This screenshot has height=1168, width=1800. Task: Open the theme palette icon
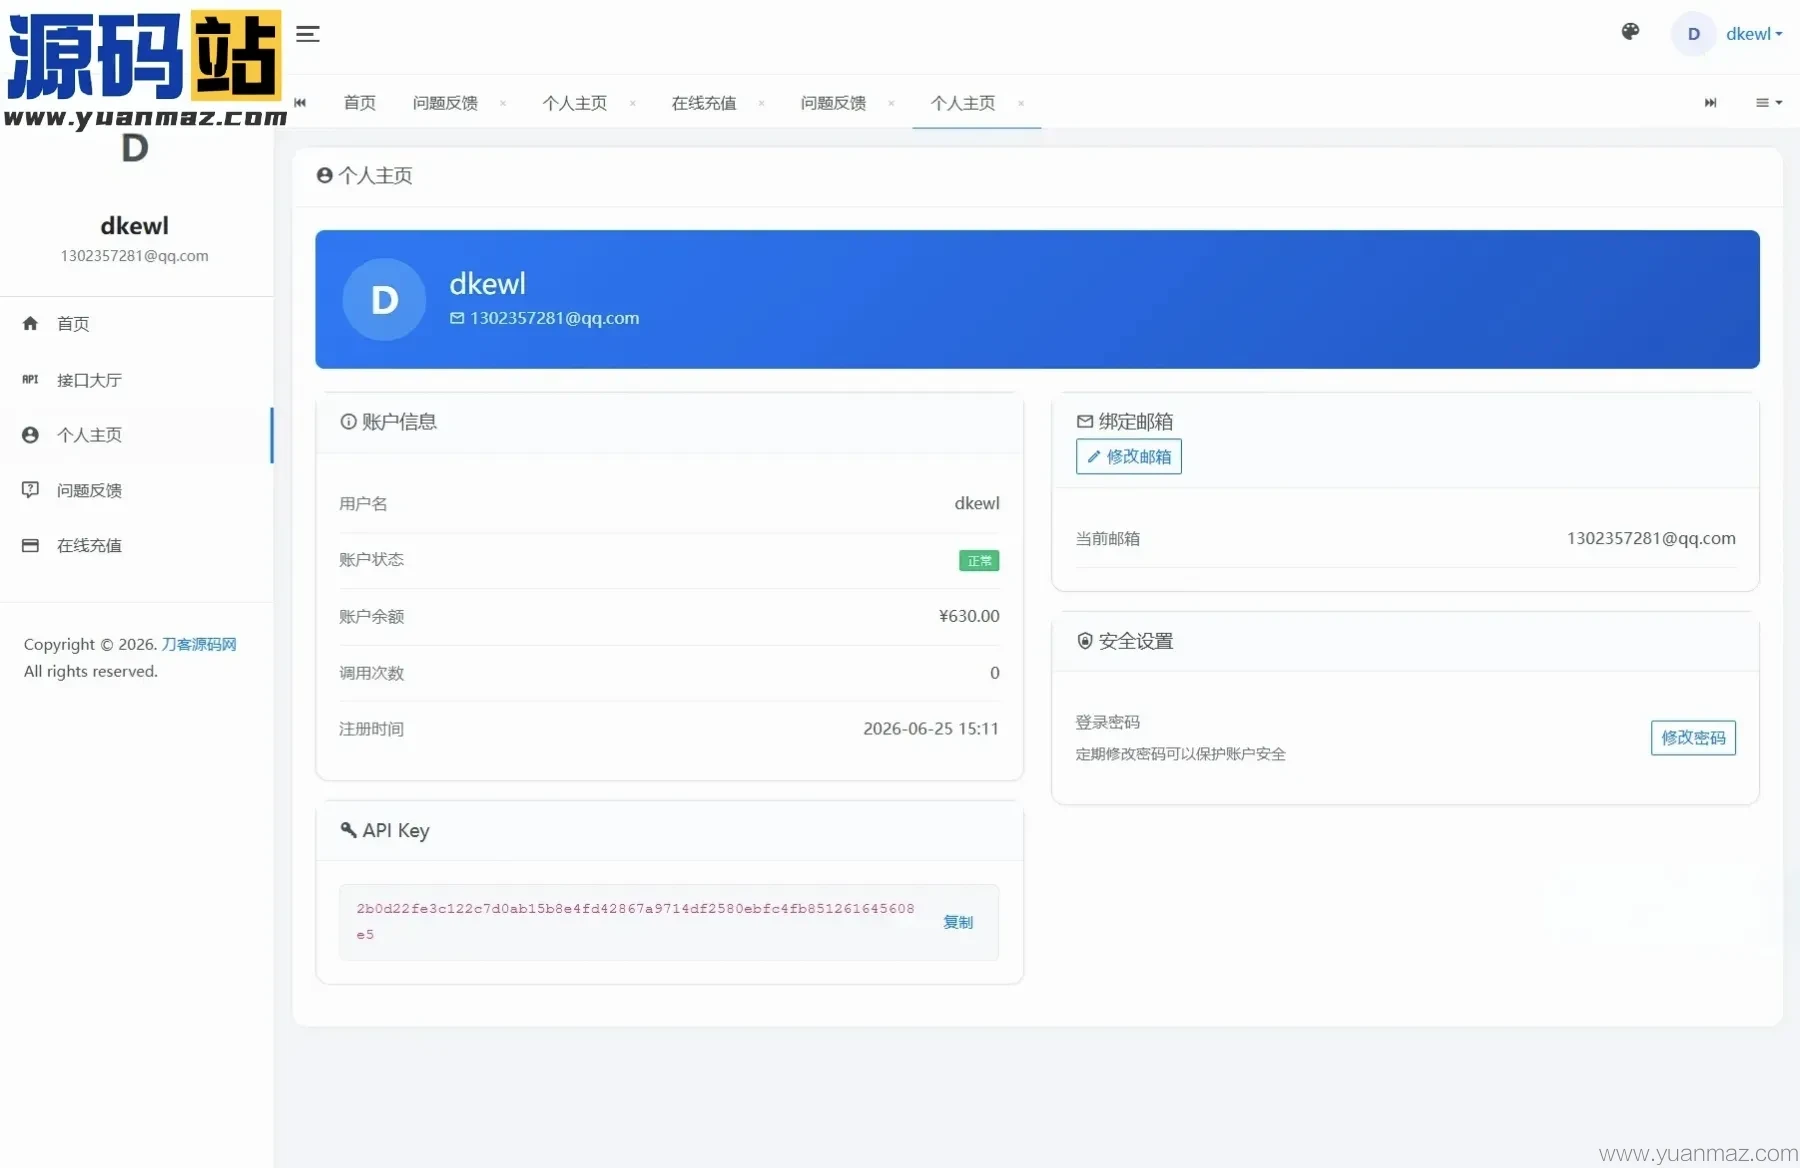pyautogui.click(x=1630, y=32)
